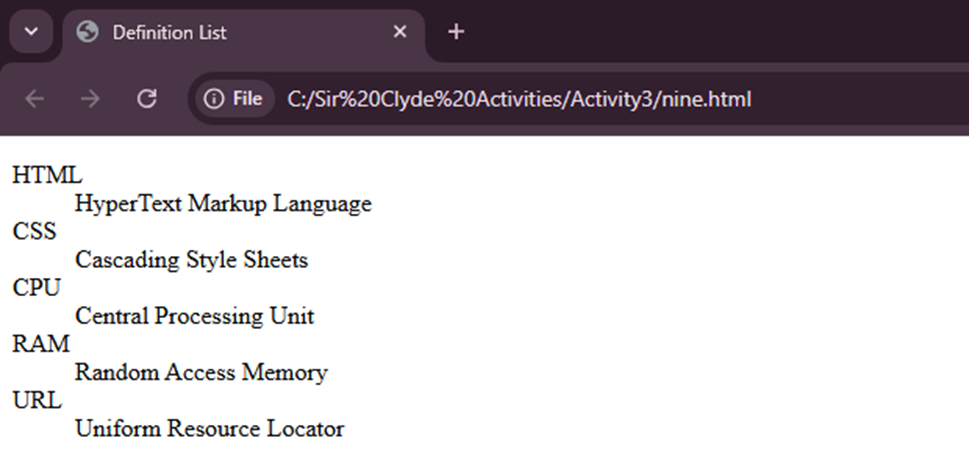
Task: Select the RAM term text
Action: [41, 345]
